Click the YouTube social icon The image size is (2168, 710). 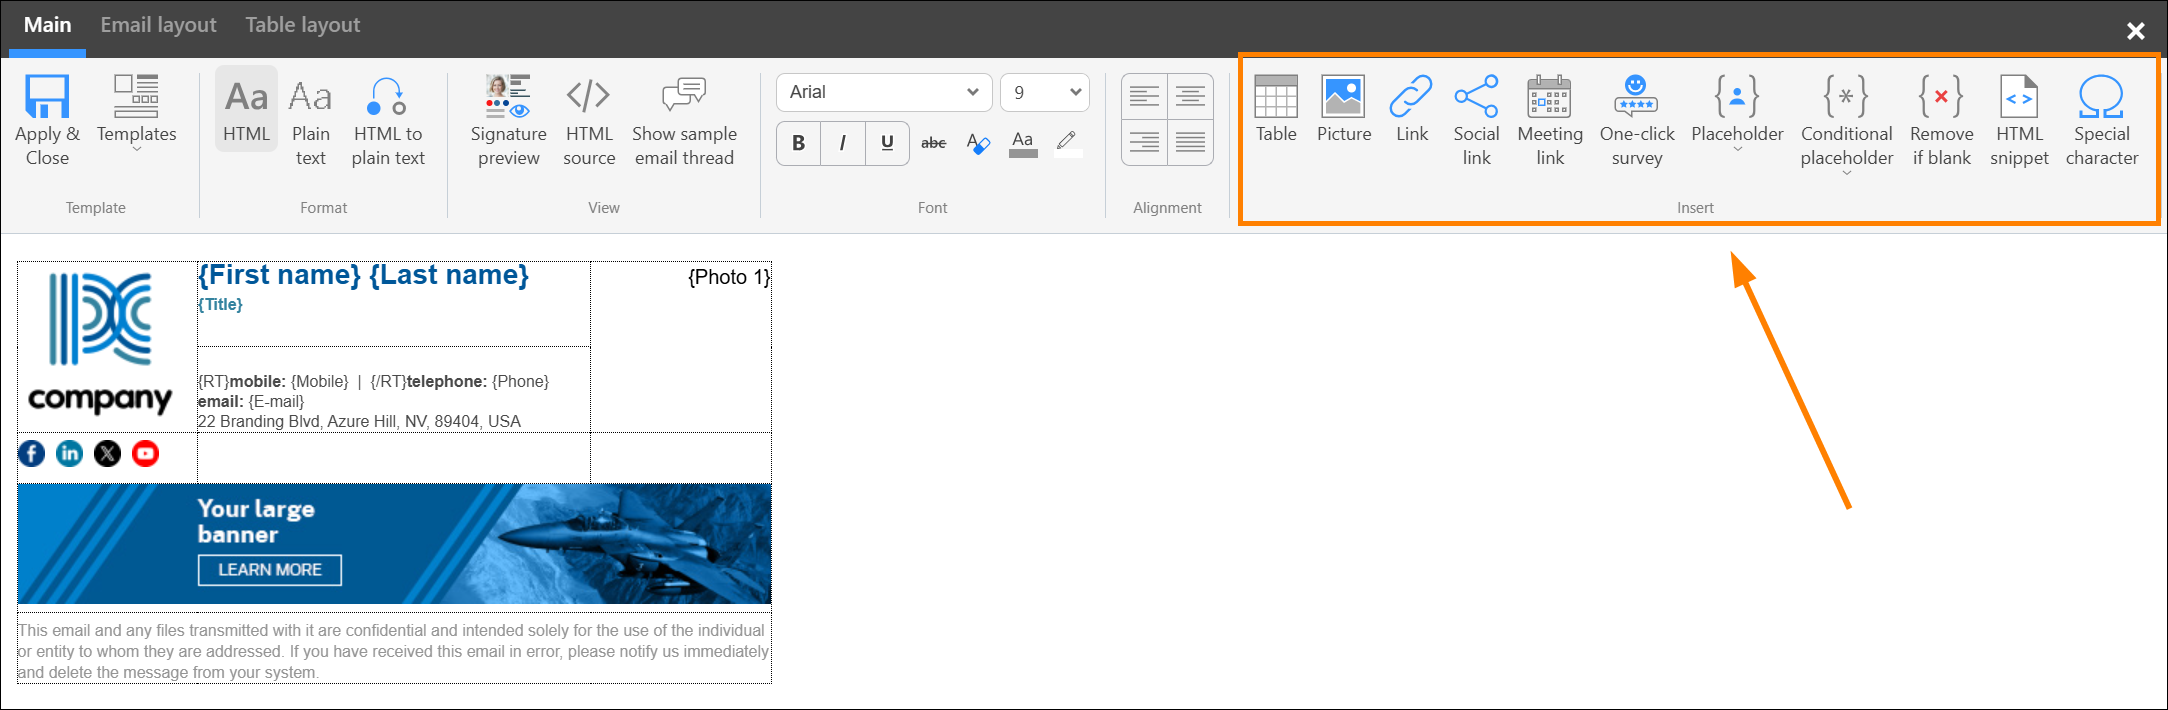[x=145, y=454]
